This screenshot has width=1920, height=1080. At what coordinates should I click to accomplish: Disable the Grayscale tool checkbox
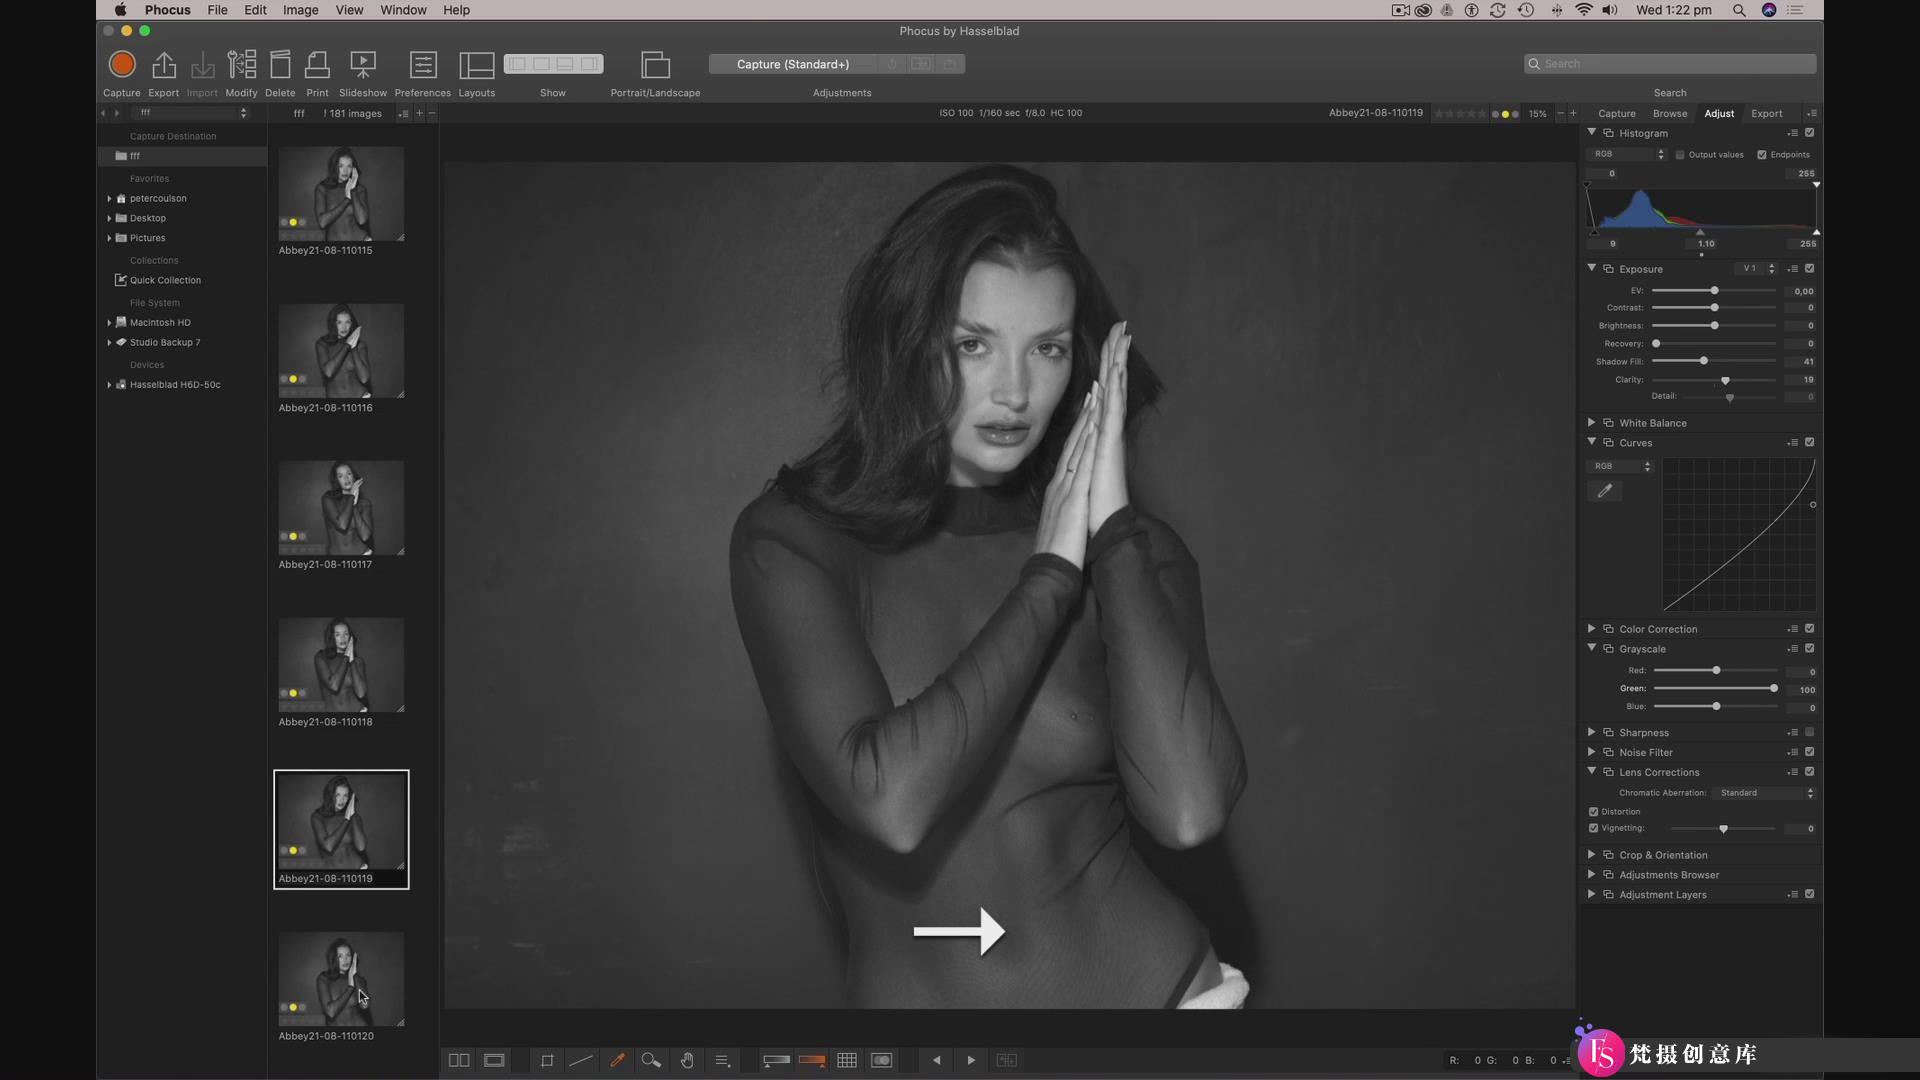pyautogui.click(x=1809, y=648)
